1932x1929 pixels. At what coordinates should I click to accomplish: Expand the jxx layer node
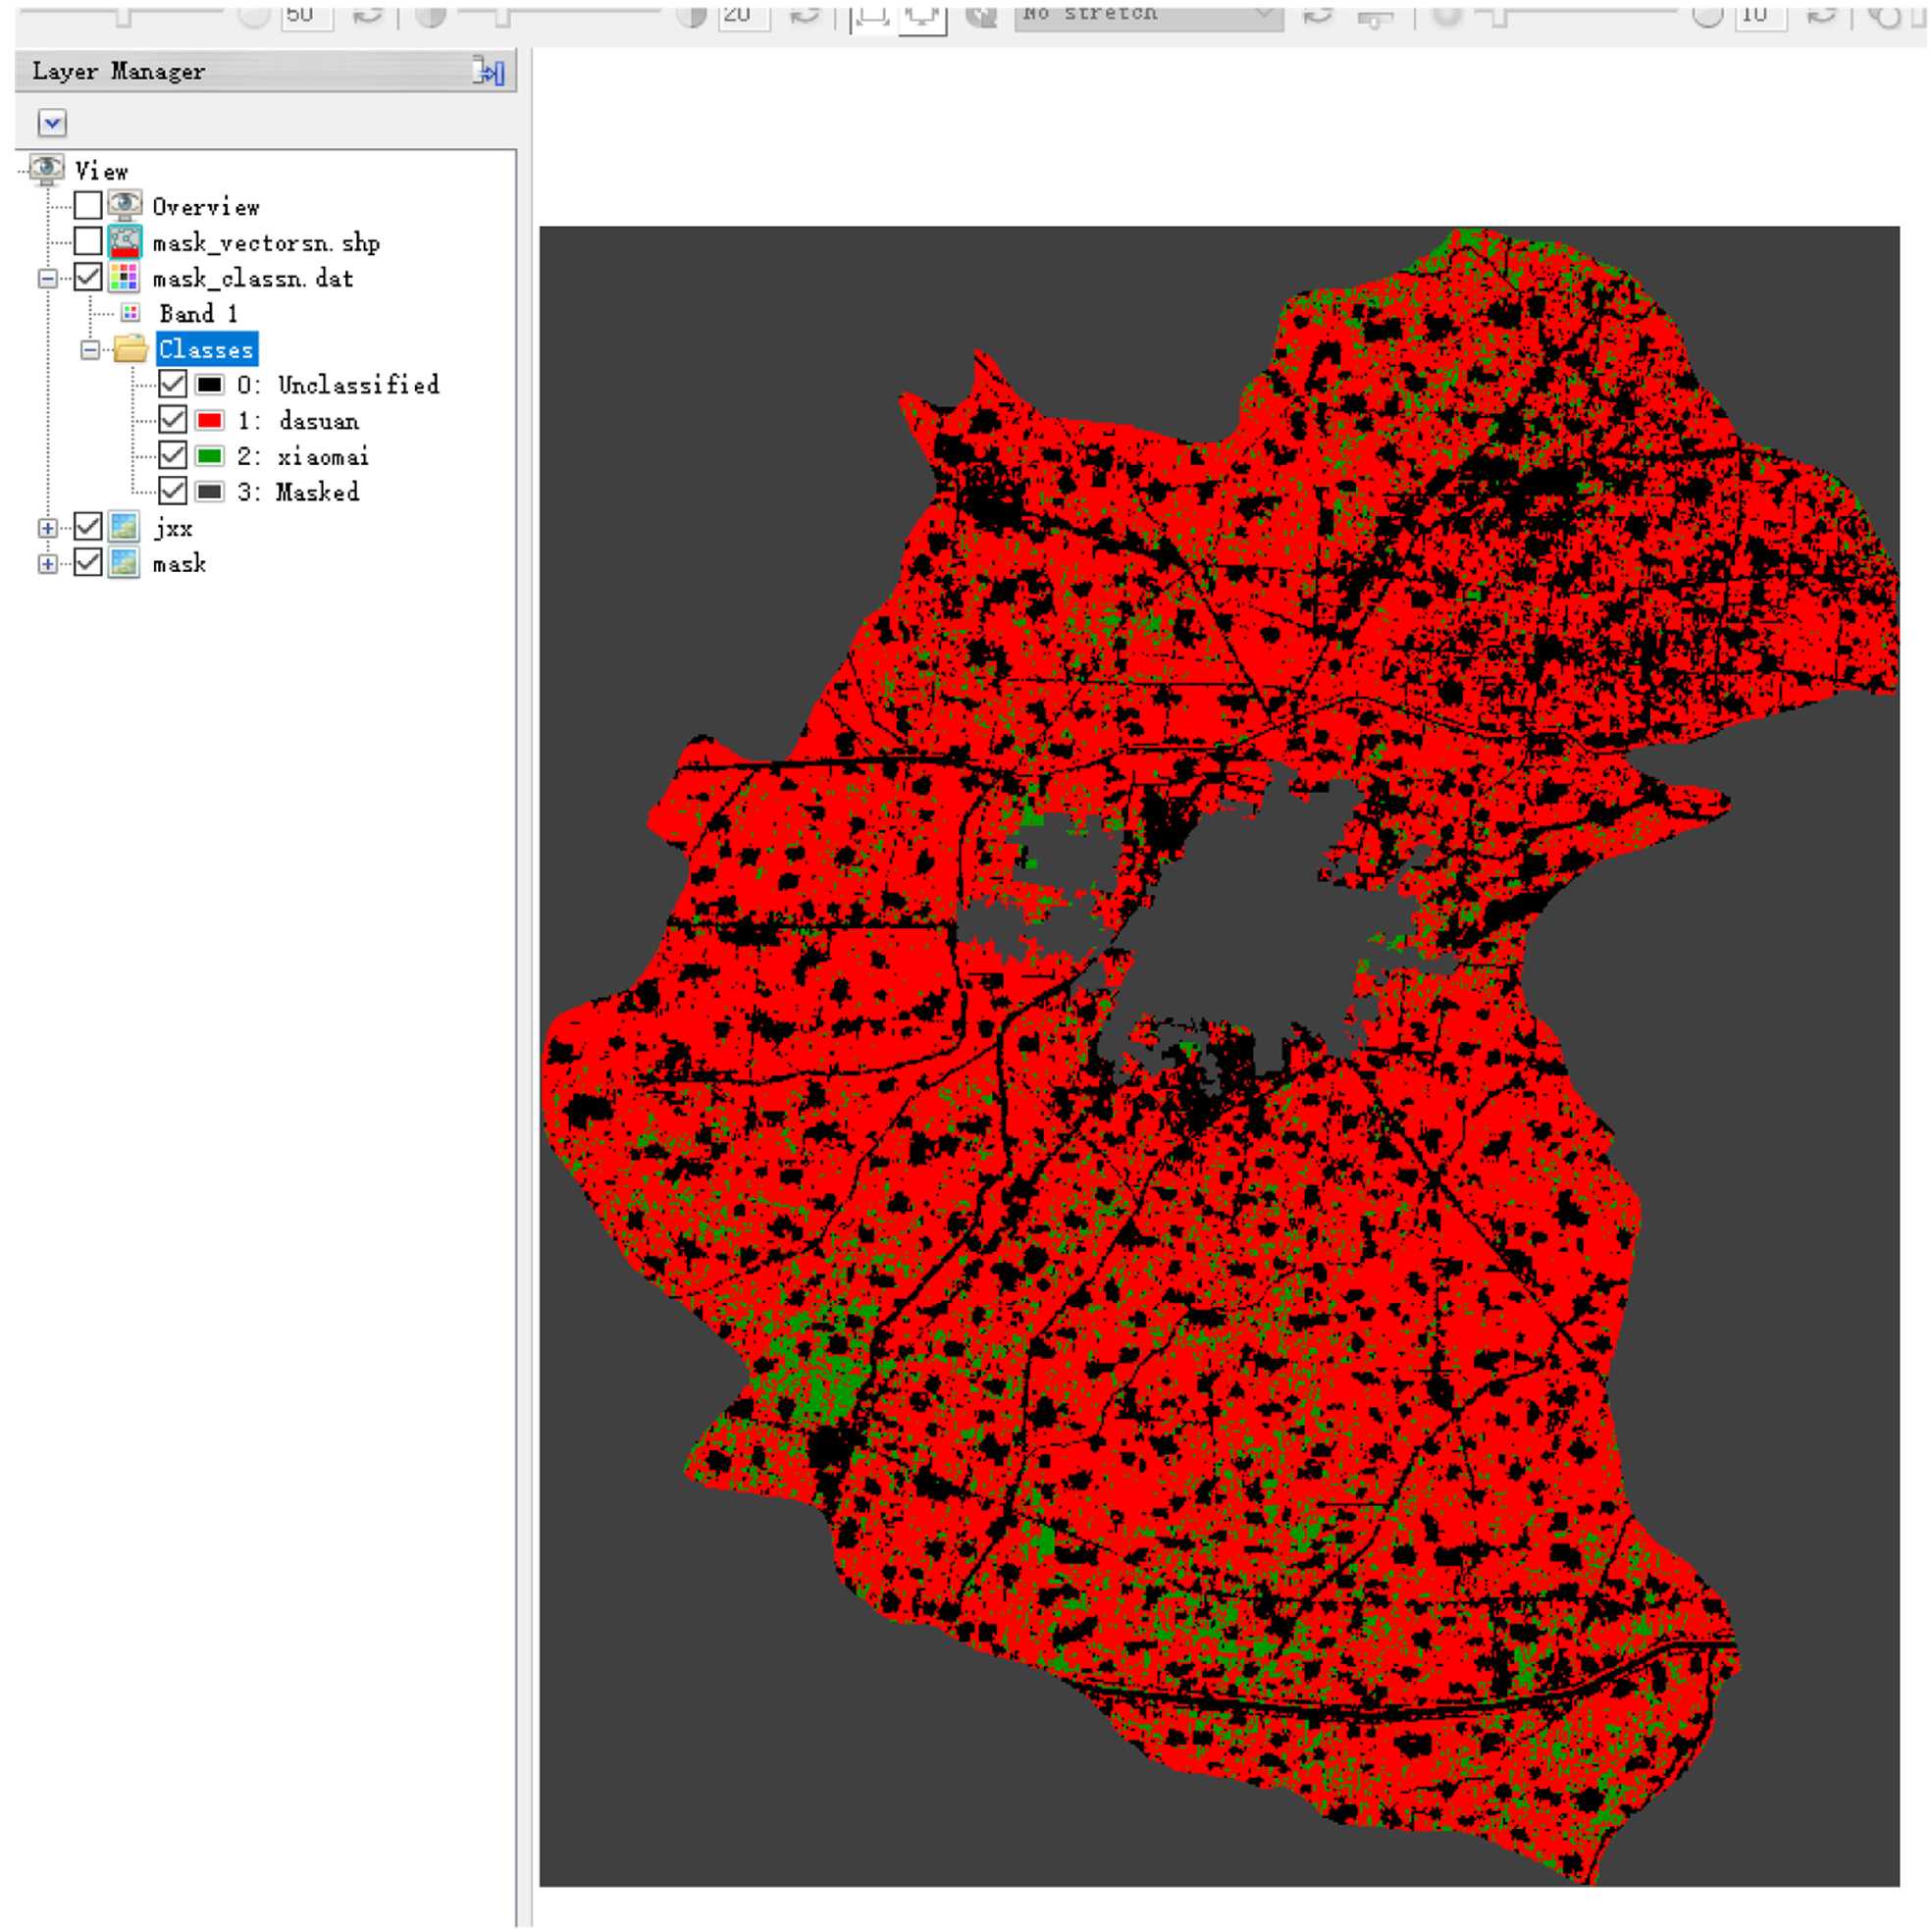pyautogui.click(x=47, y=528)
